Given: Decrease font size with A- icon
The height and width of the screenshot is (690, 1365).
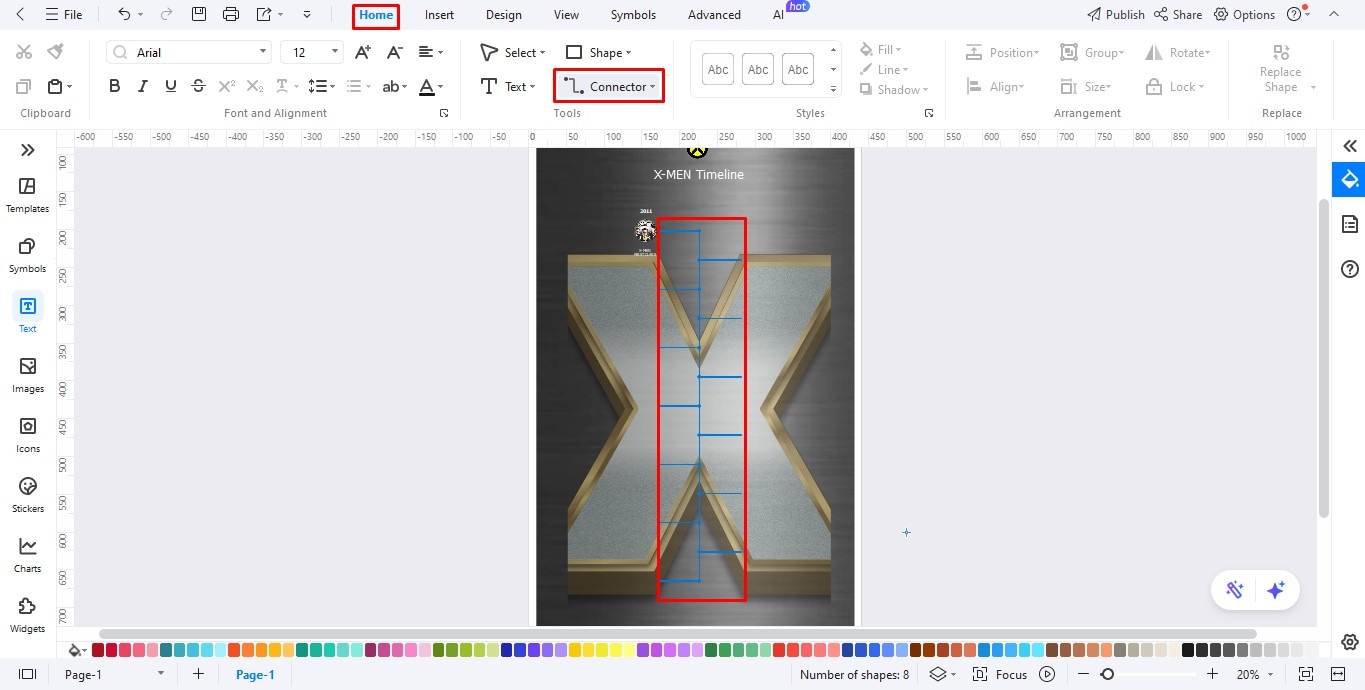Looking at the screenshot, I should click(395, 52).
